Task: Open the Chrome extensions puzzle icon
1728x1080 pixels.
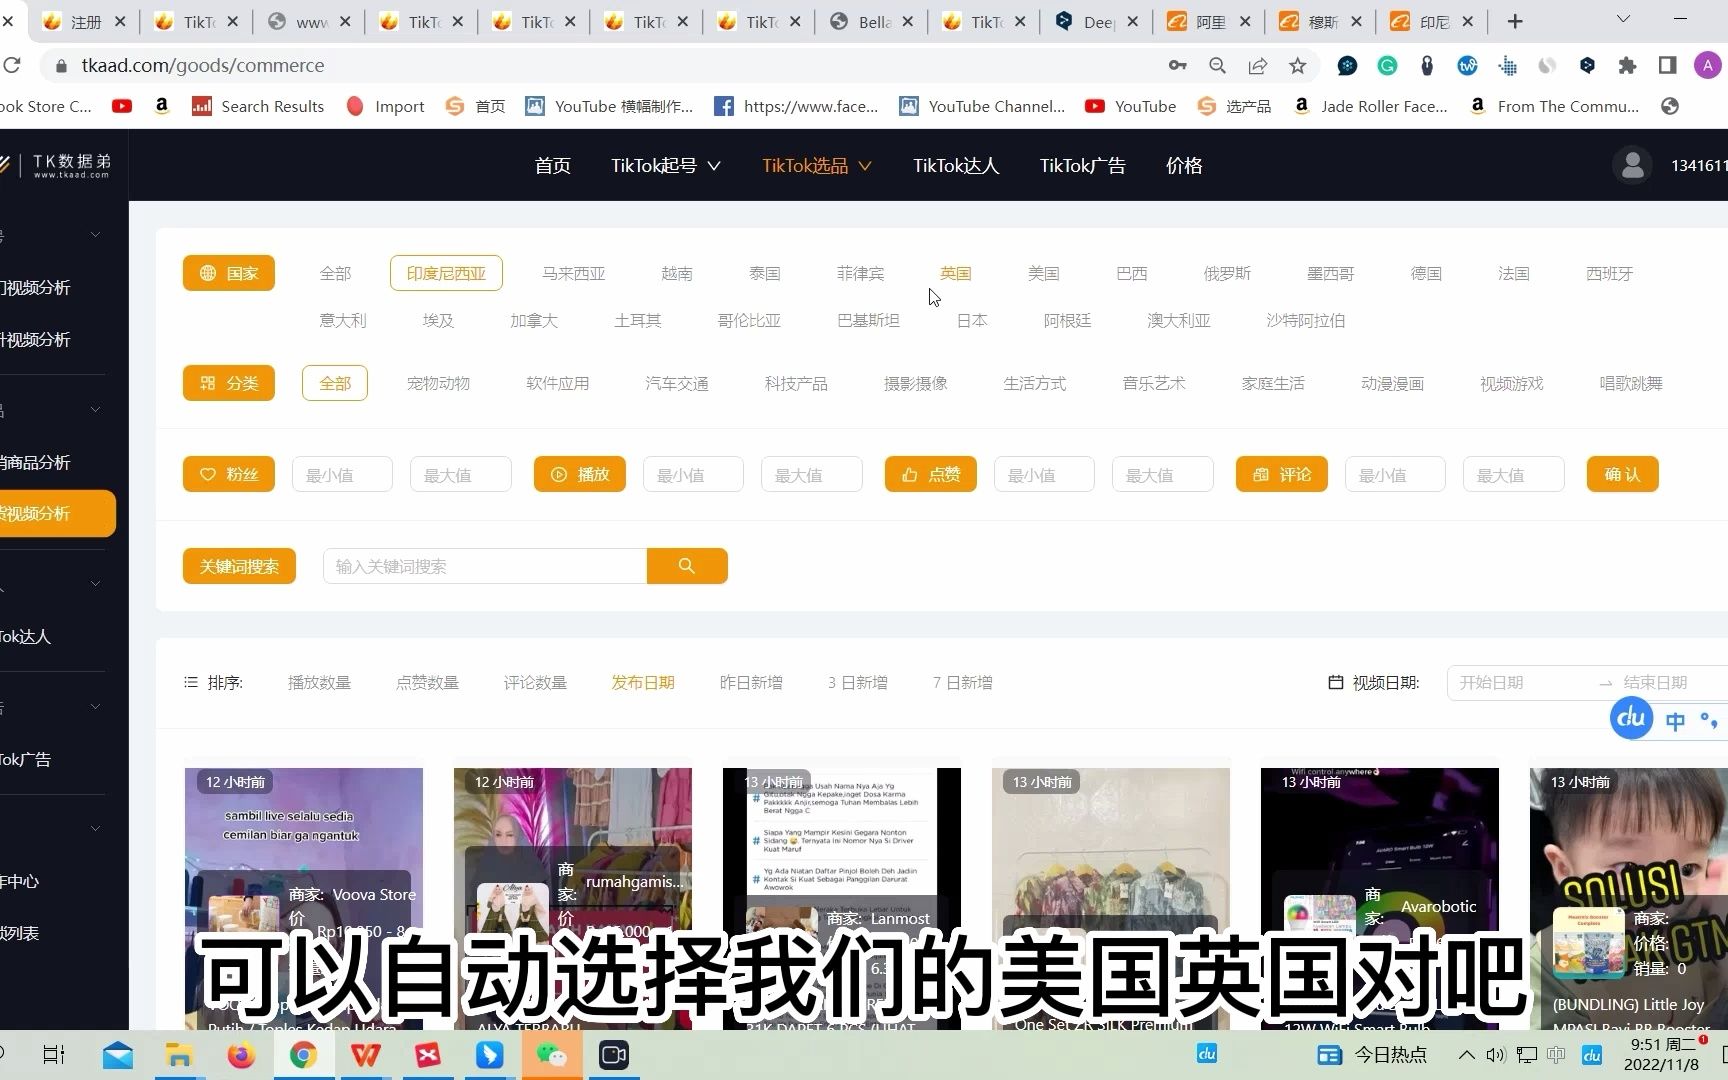Action: (x=1627, y=65)
